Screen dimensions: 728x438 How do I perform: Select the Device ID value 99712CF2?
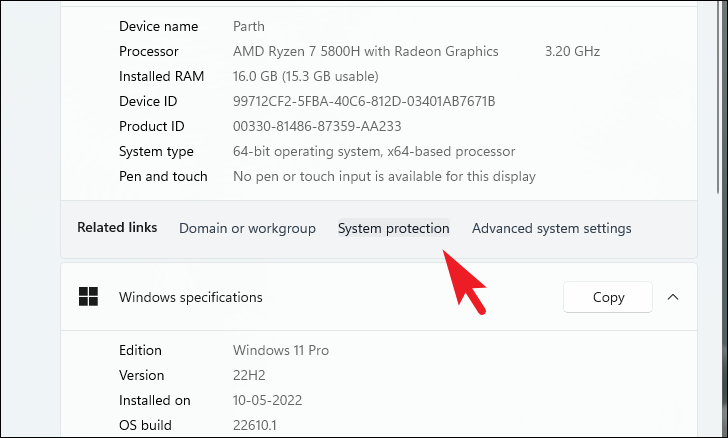pos(364,101)
